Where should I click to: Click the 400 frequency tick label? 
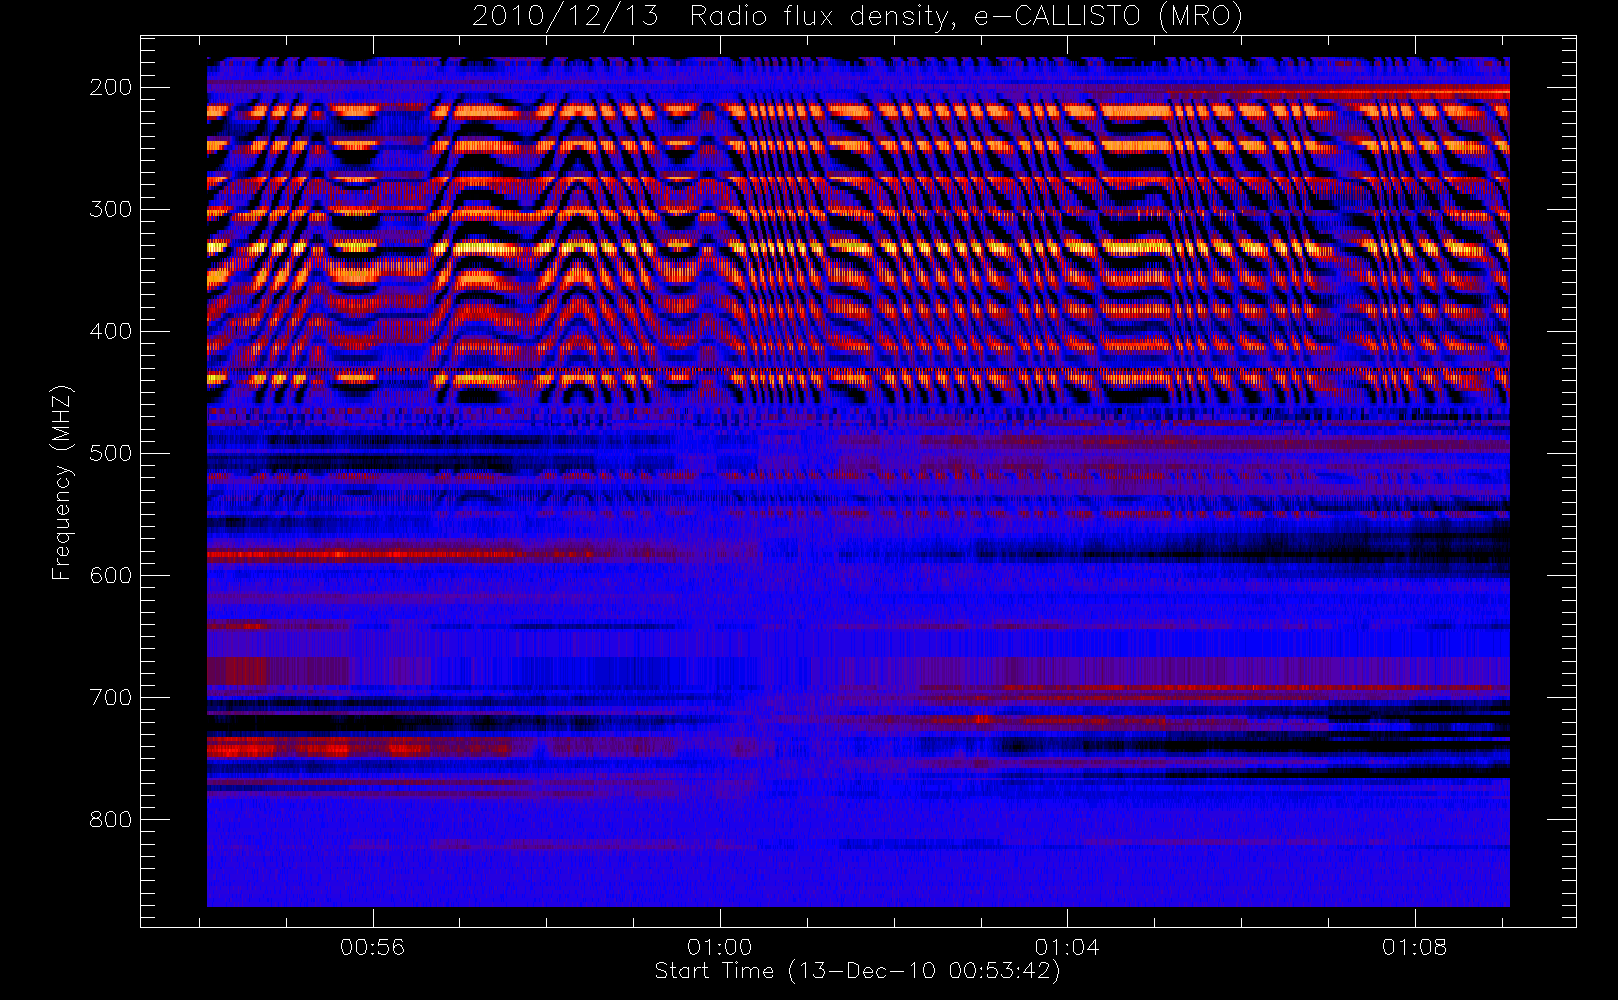[x=110, y=331]
